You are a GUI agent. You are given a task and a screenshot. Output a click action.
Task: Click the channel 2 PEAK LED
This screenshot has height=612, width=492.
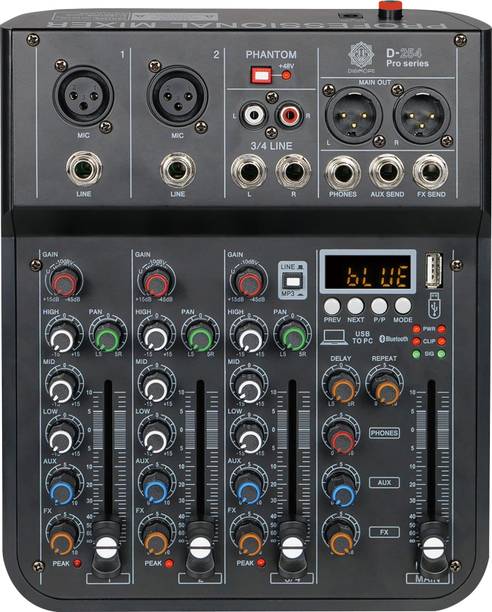[169, 563]
